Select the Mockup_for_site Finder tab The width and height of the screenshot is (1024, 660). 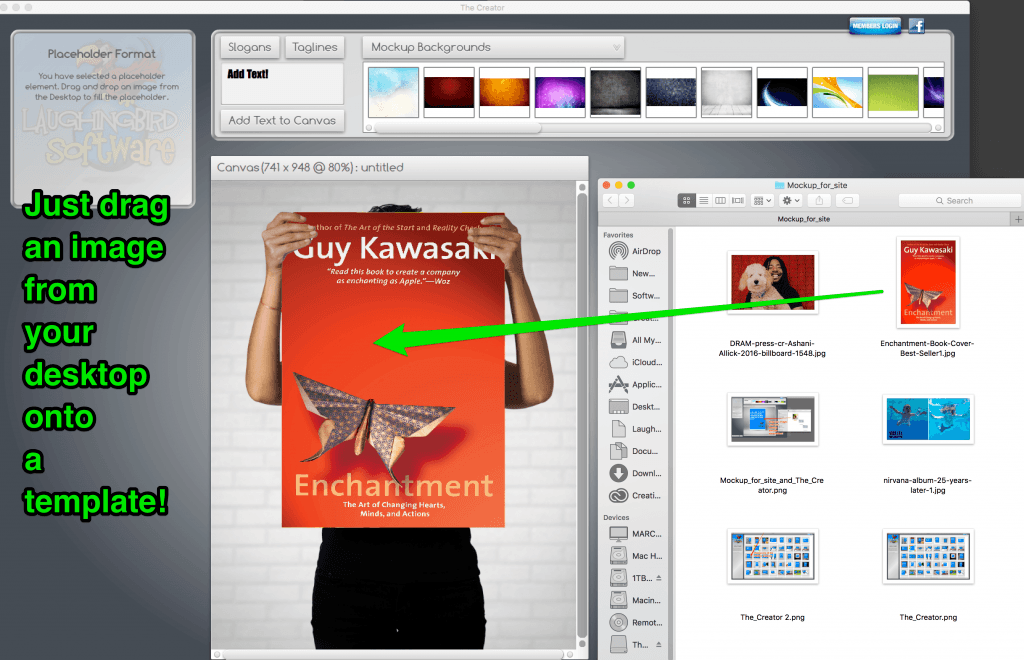click(x=804, y=219)
